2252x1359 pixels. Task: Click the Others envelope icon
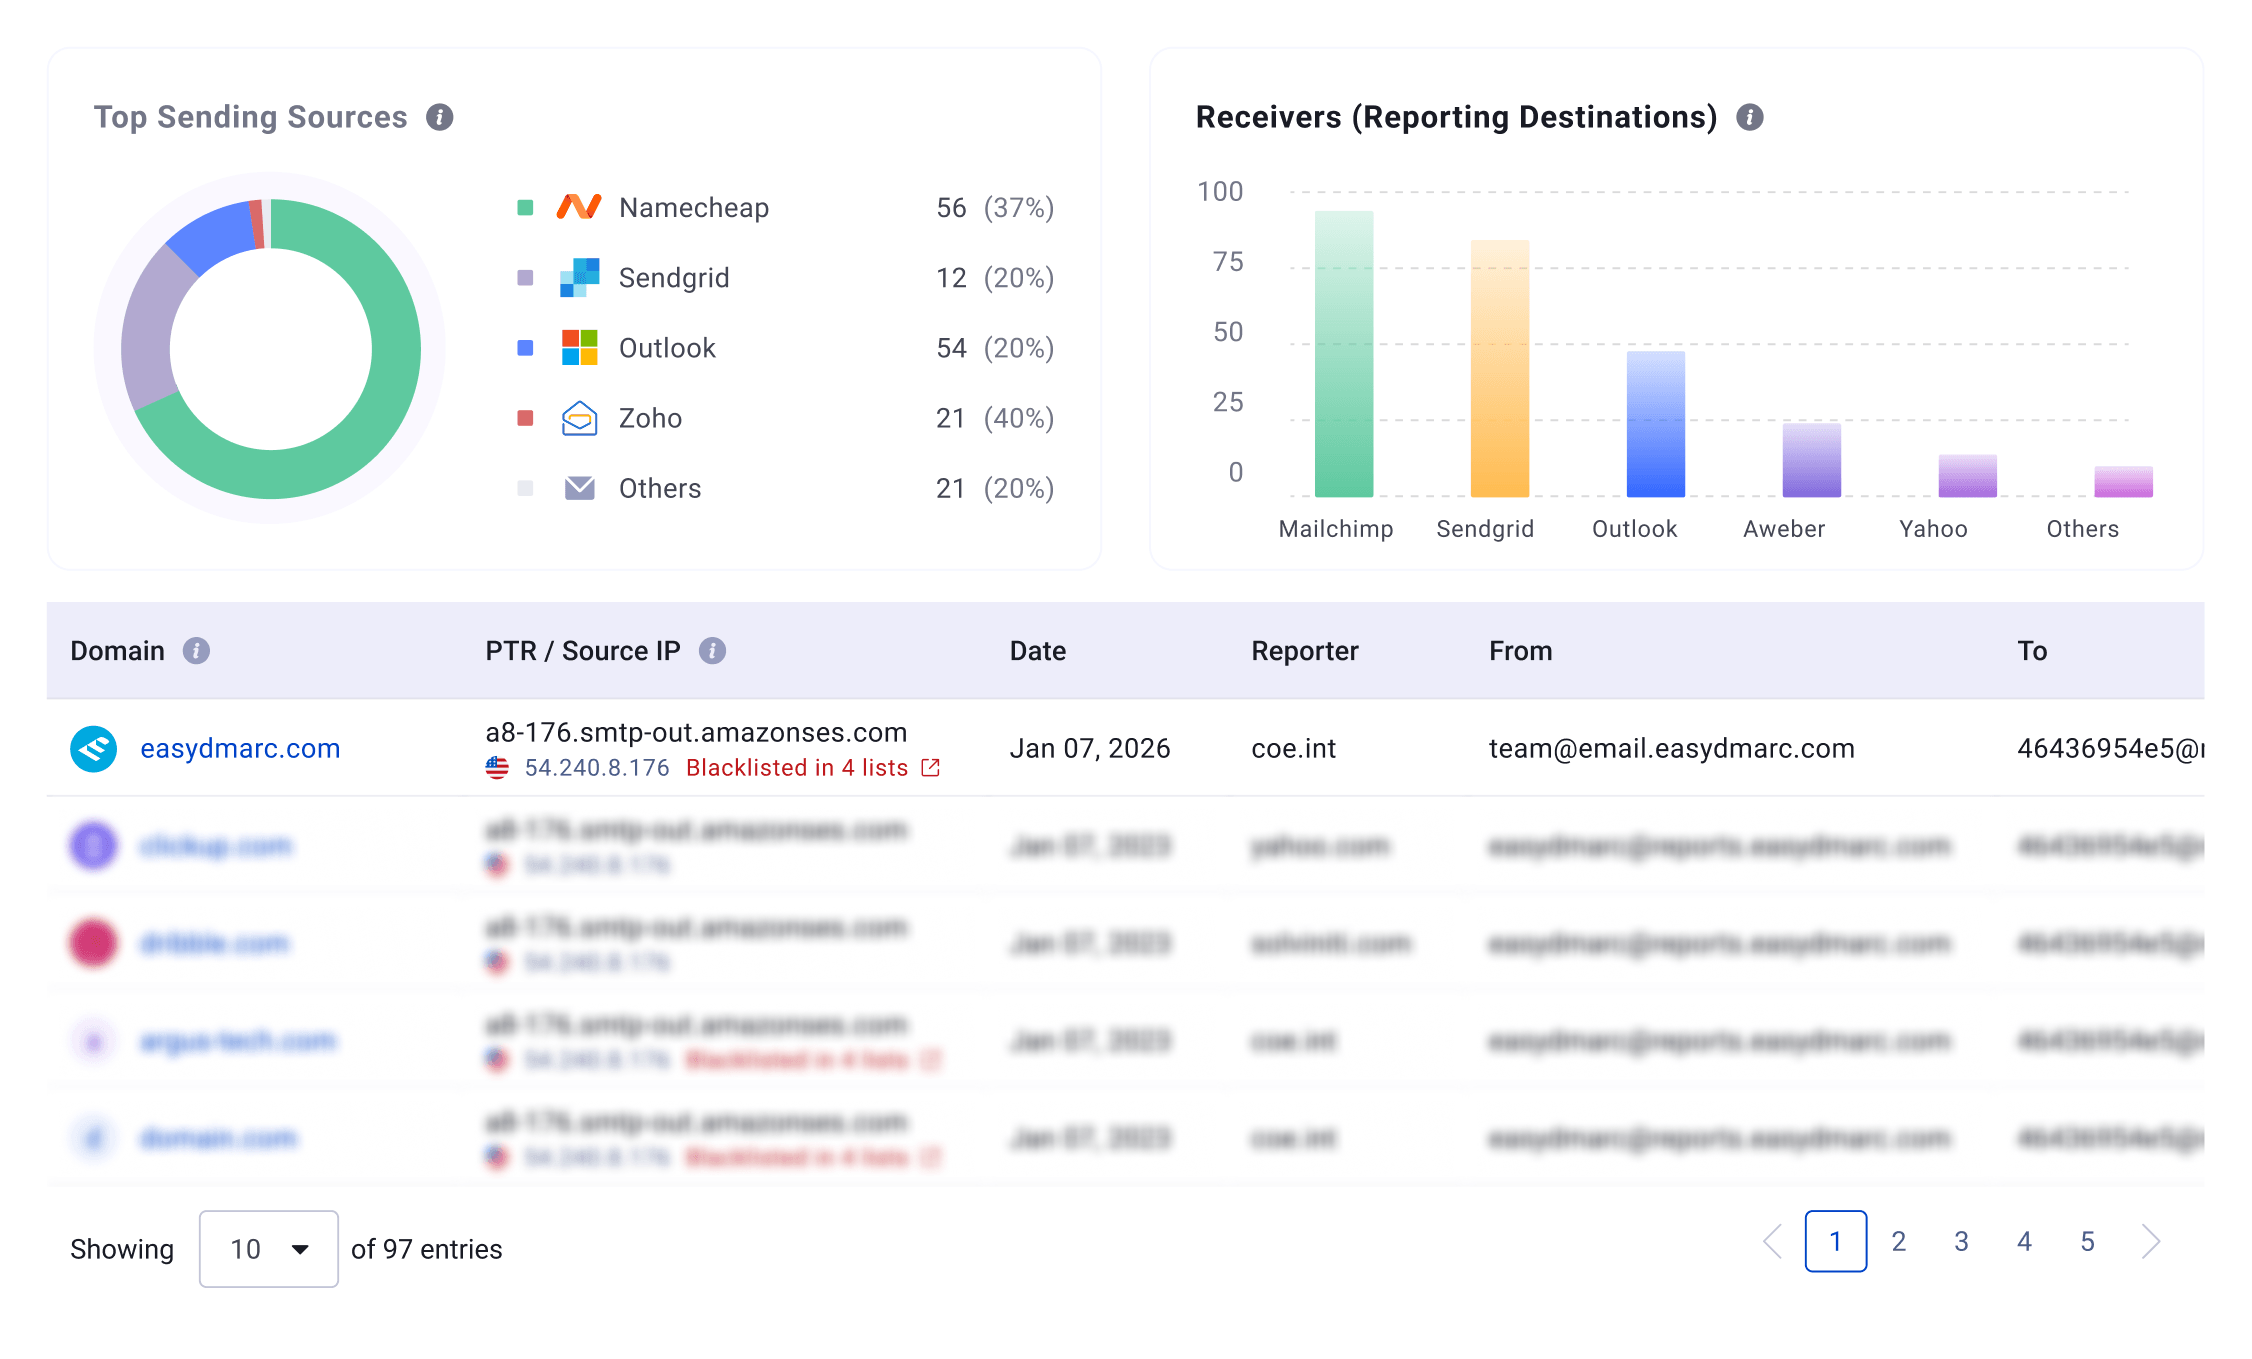pos(579,488)
